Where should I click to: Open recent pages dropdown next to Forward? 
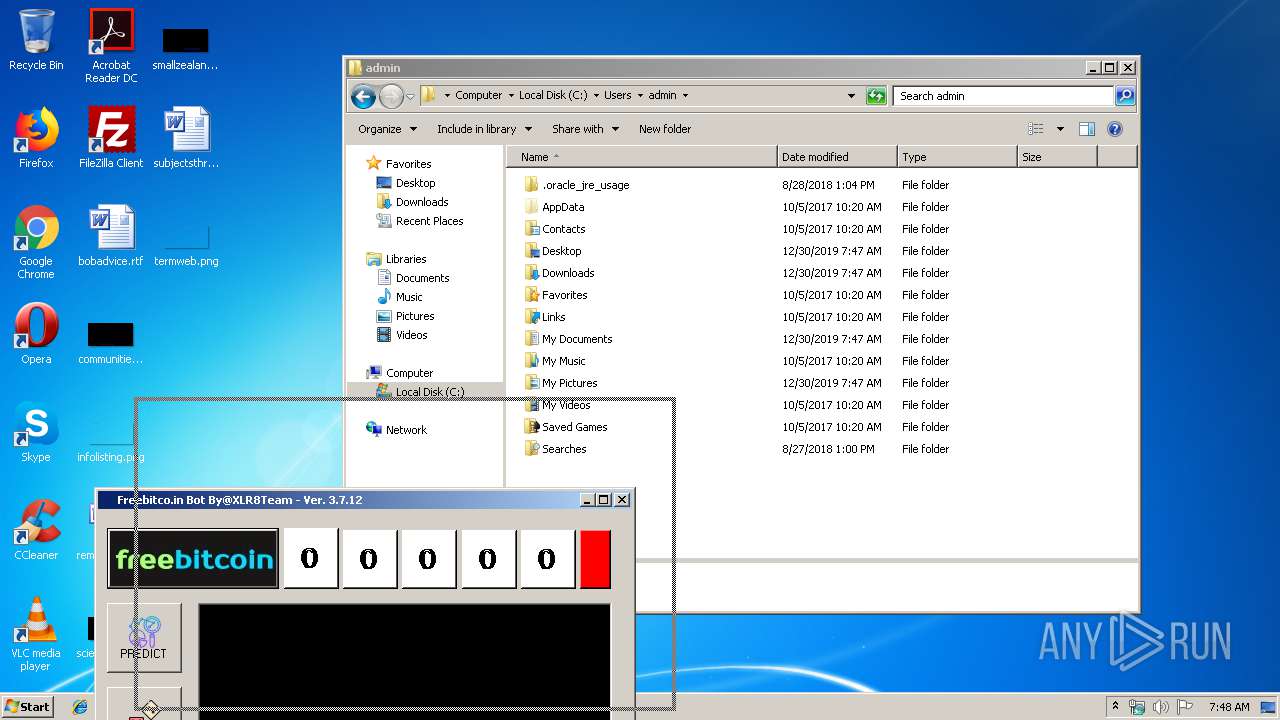[x=410, y=97]
